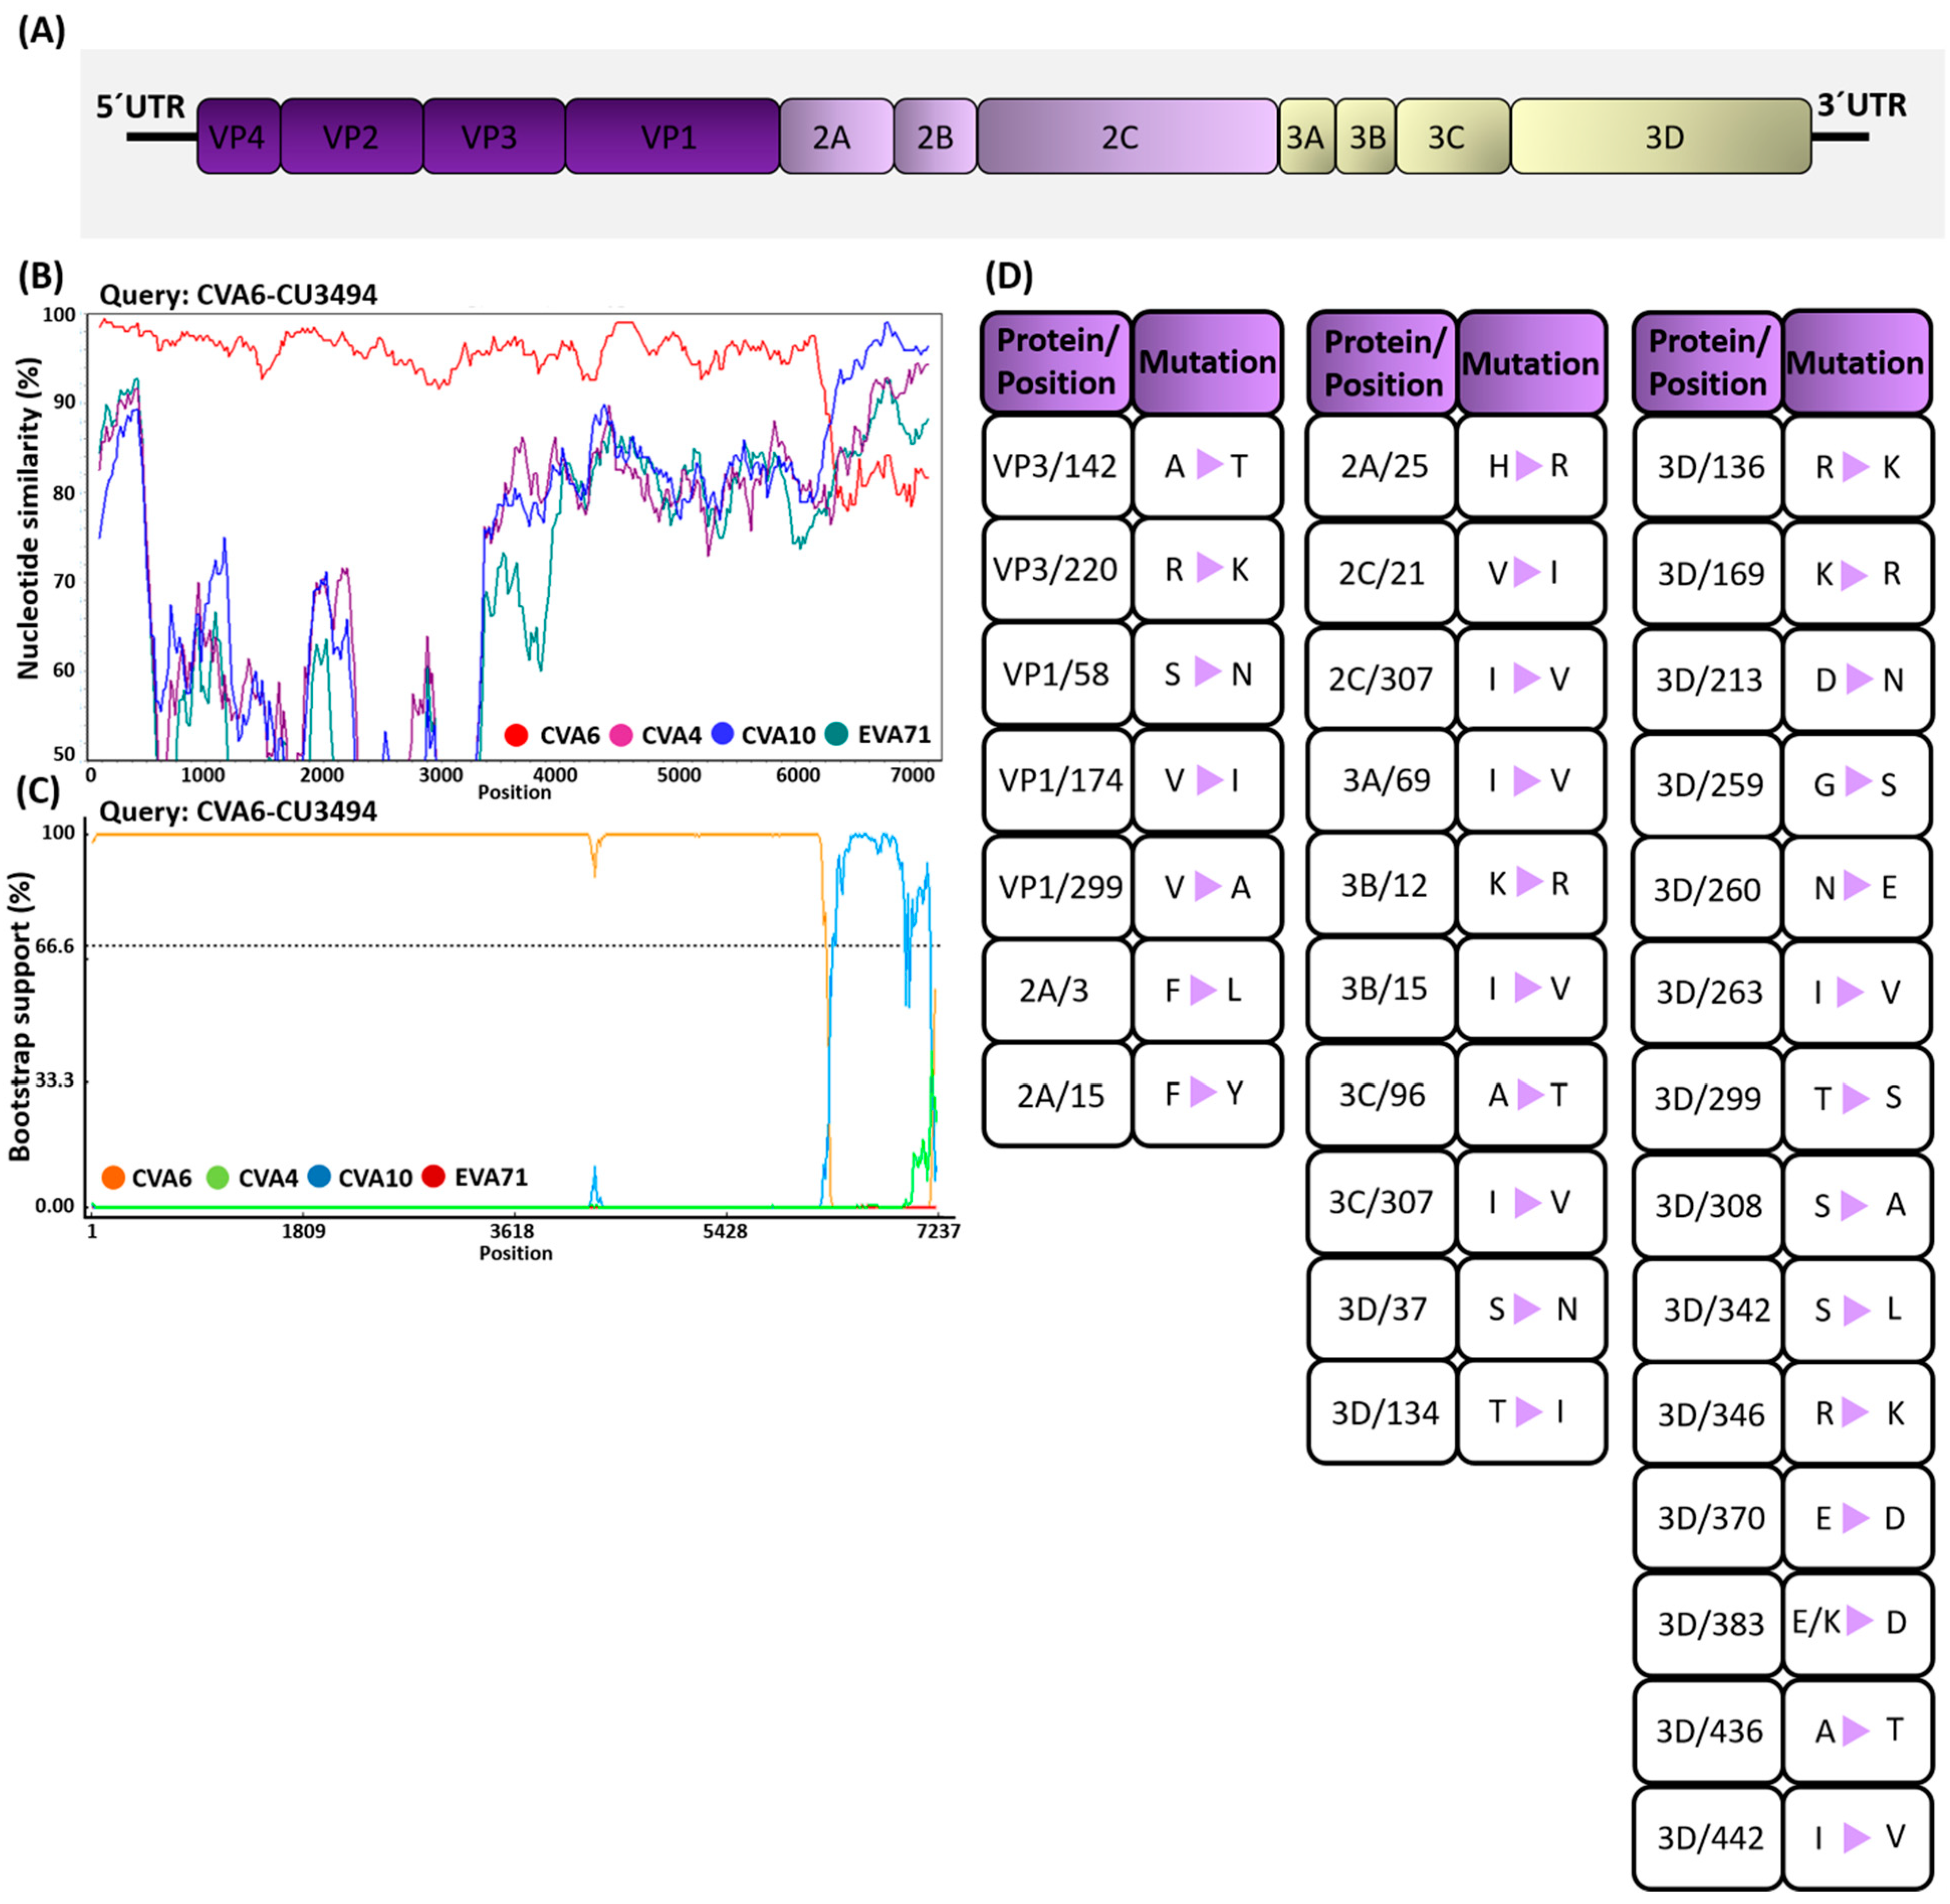The height and width of the screenshot is (1904, 1950).
Task: Click the red CVA6 legend dot
Action: point(516,735)
